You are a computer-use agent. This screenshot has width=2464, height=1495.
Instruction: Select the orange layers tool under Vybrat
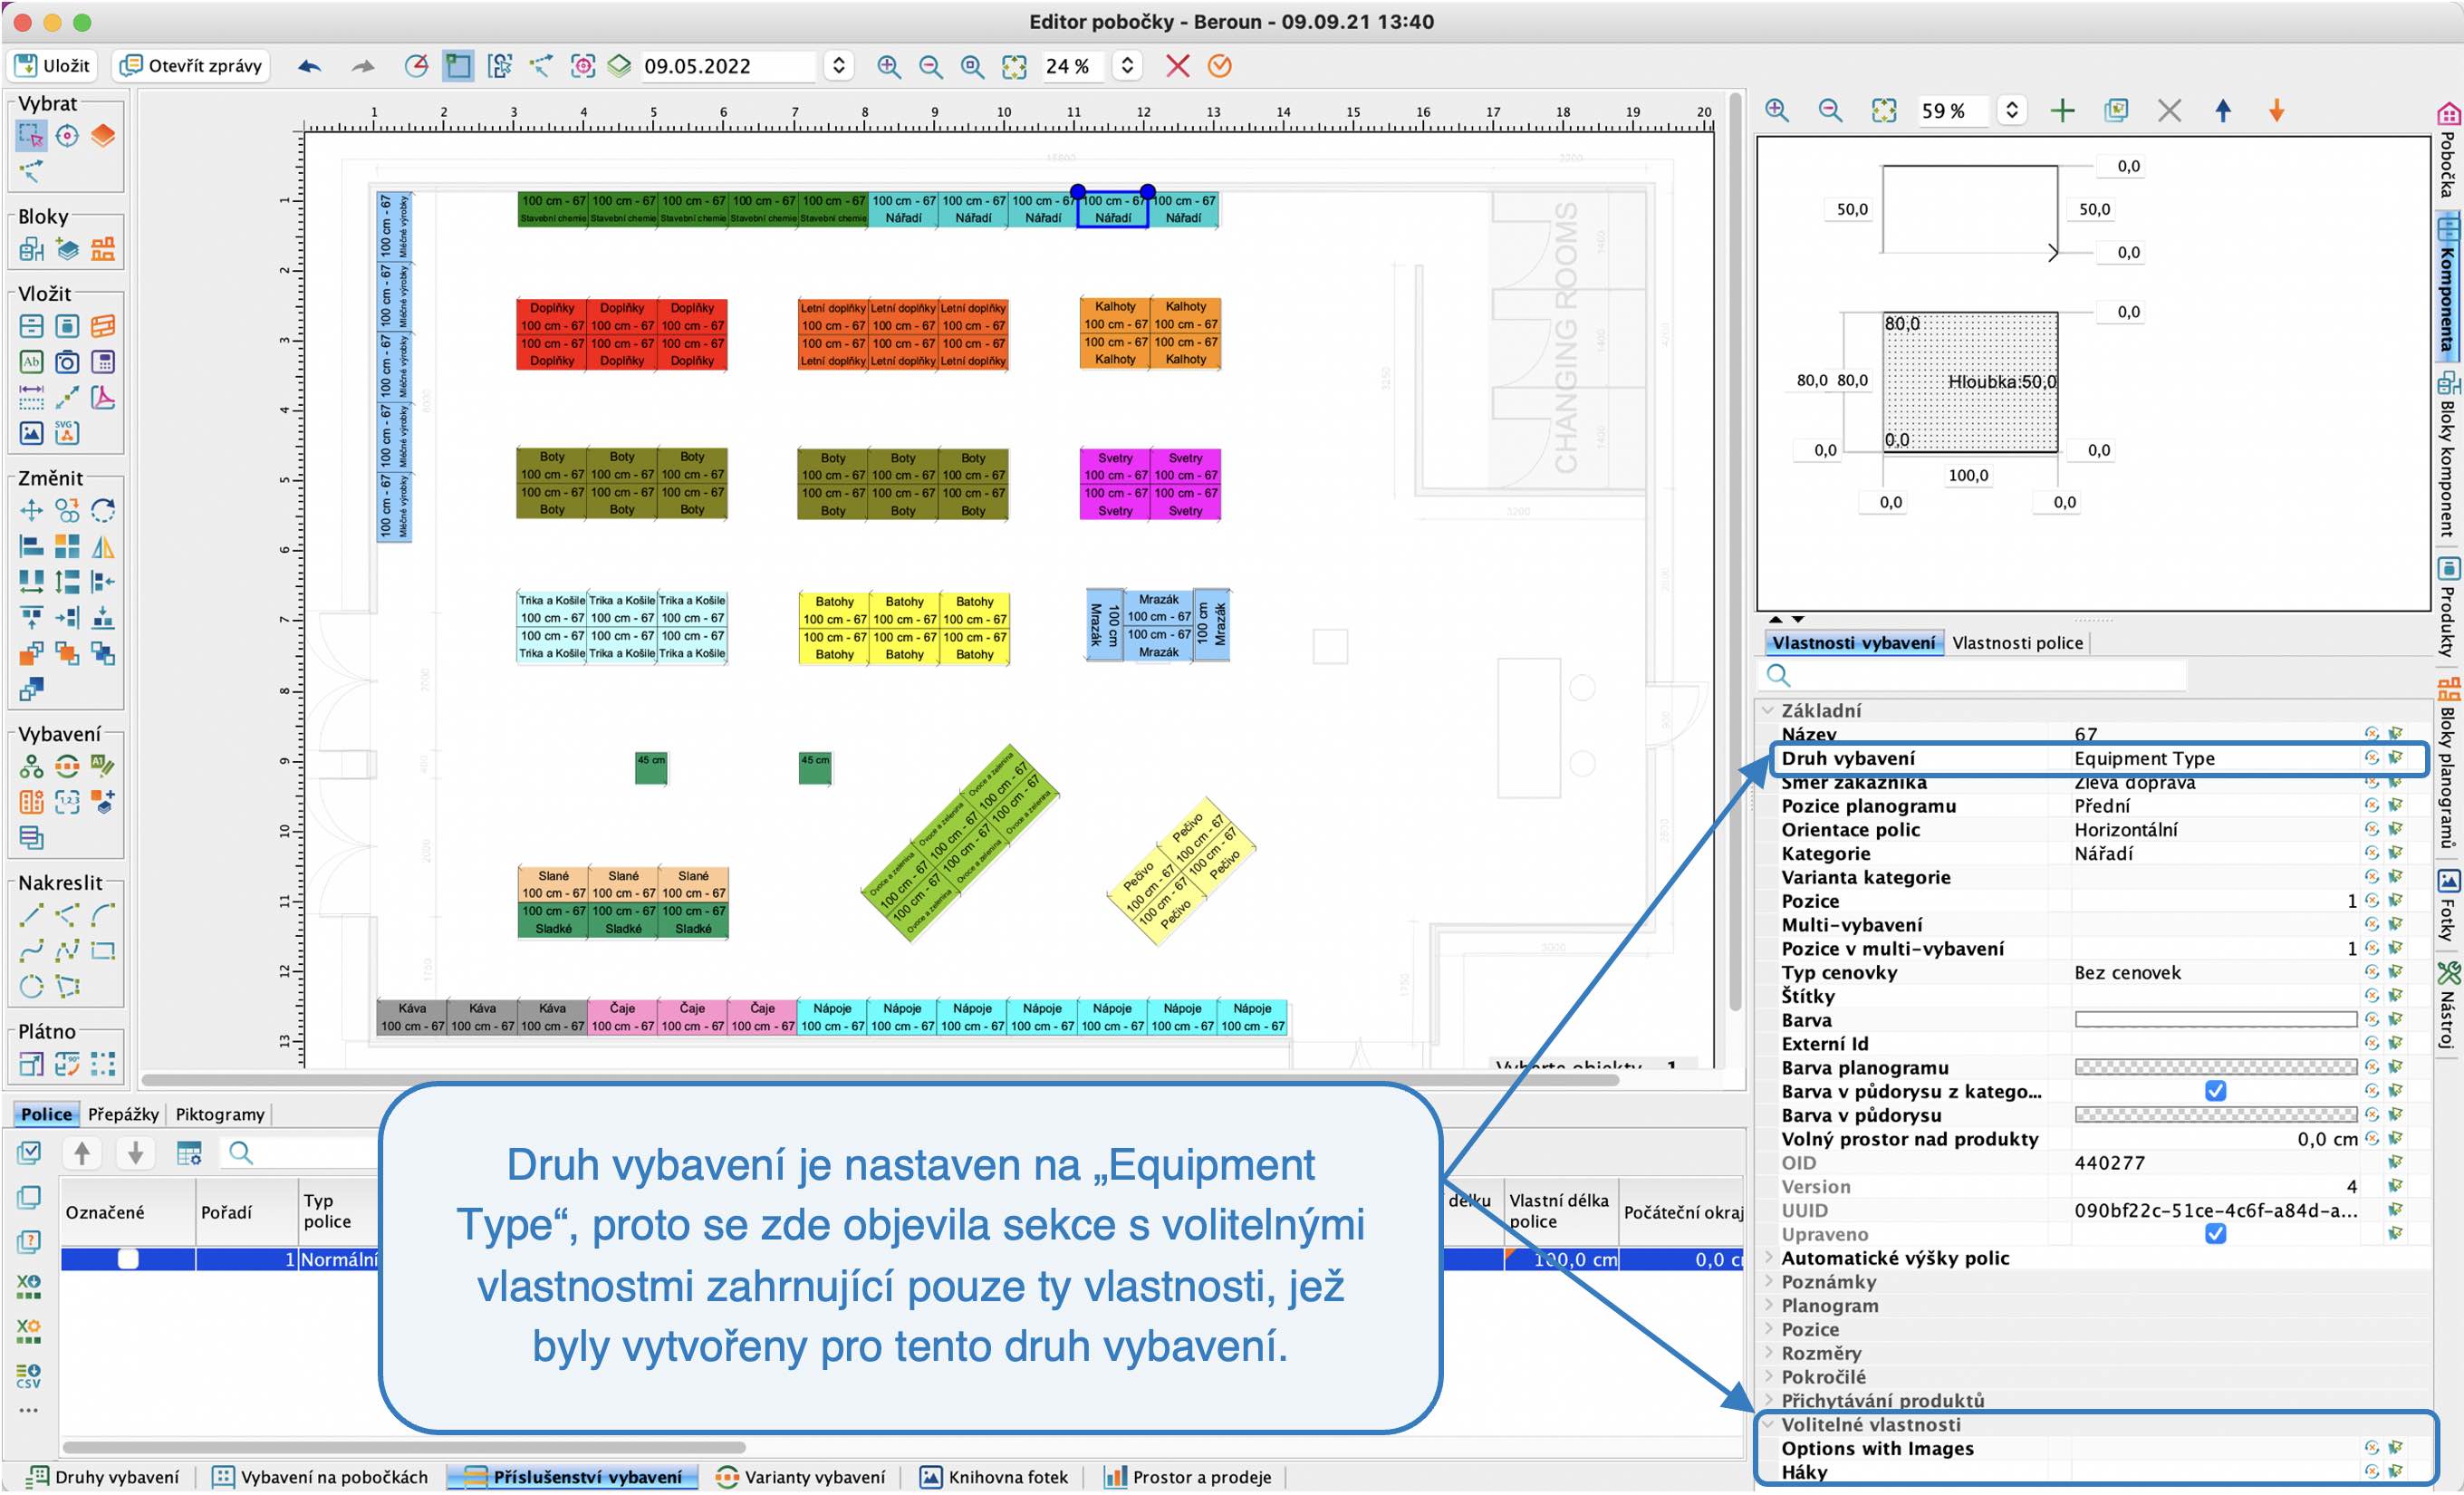pyautogui.click(x=102, y=135)
